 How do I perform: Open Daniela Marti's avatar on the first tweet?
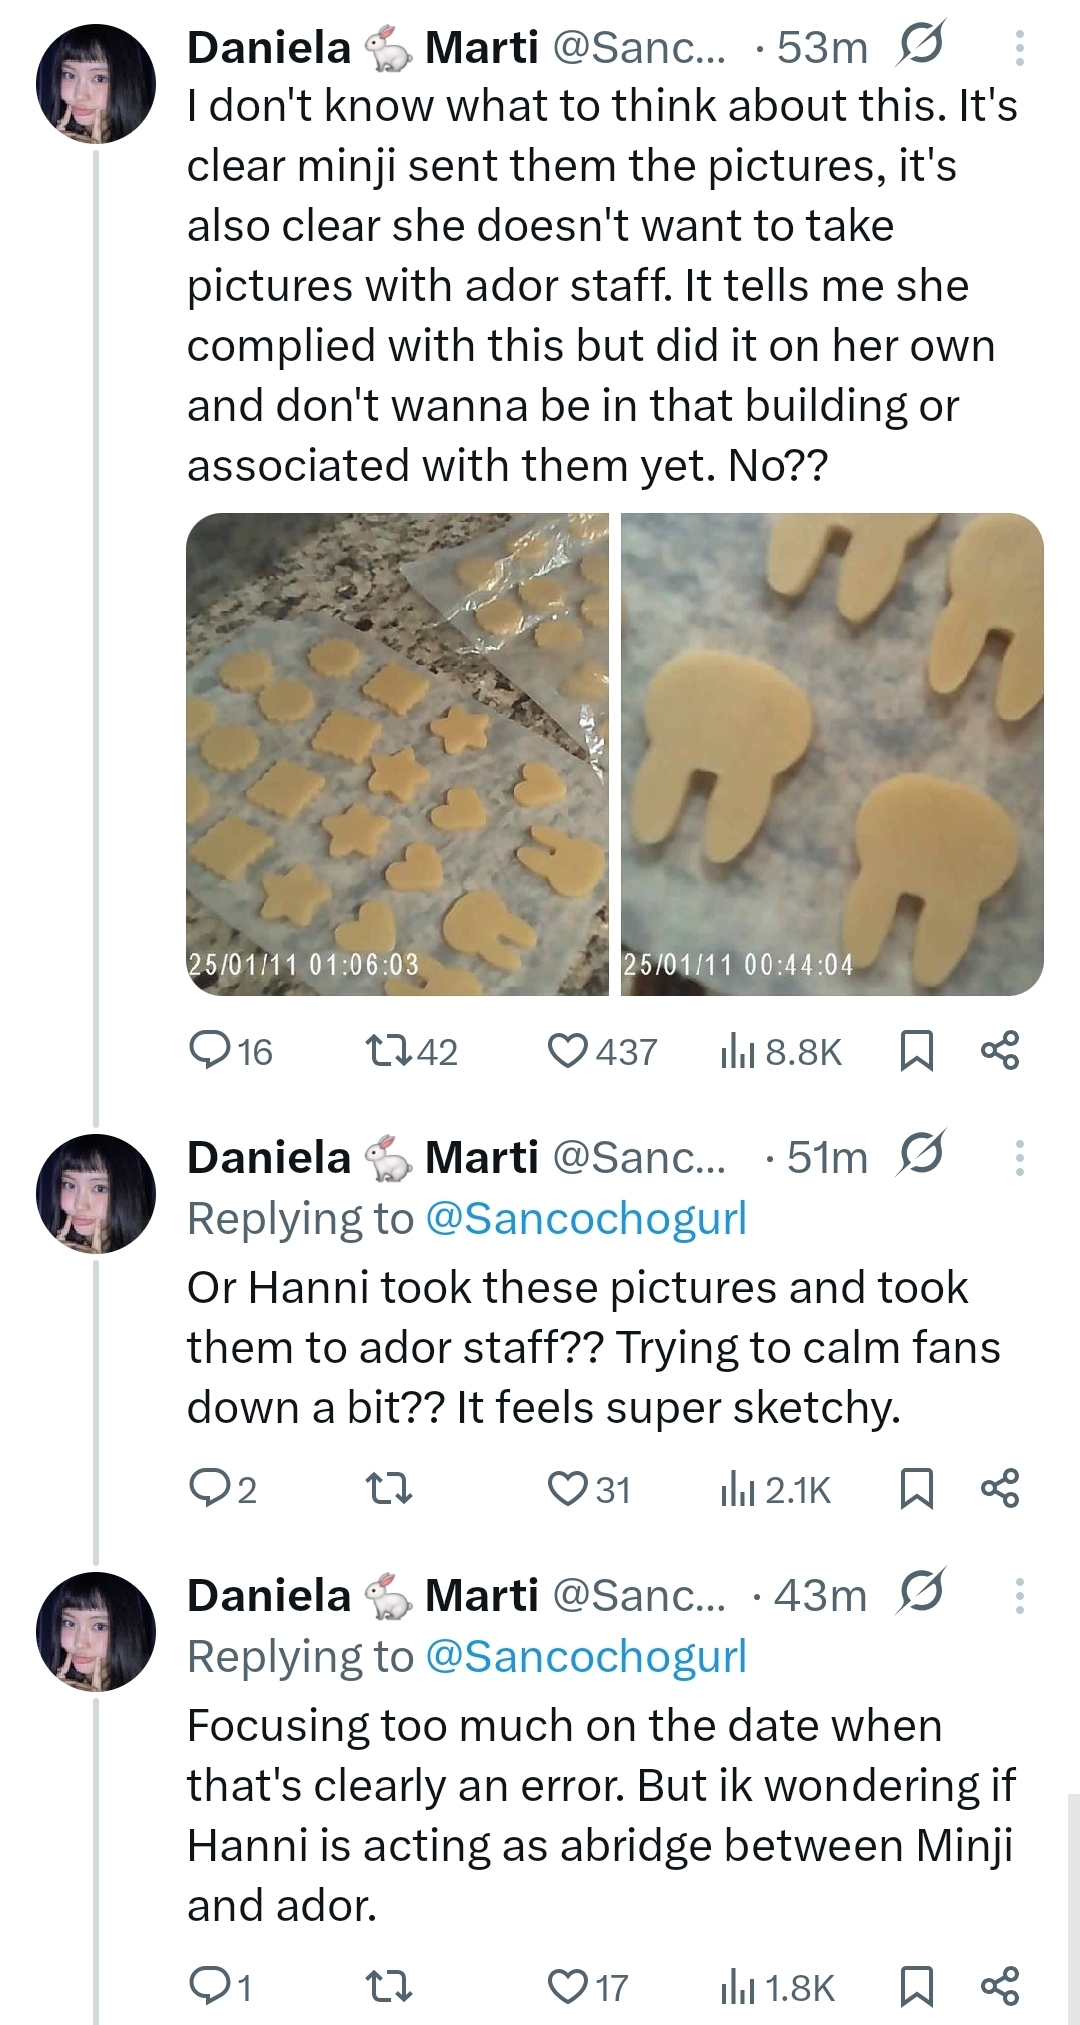pos(96,84)
